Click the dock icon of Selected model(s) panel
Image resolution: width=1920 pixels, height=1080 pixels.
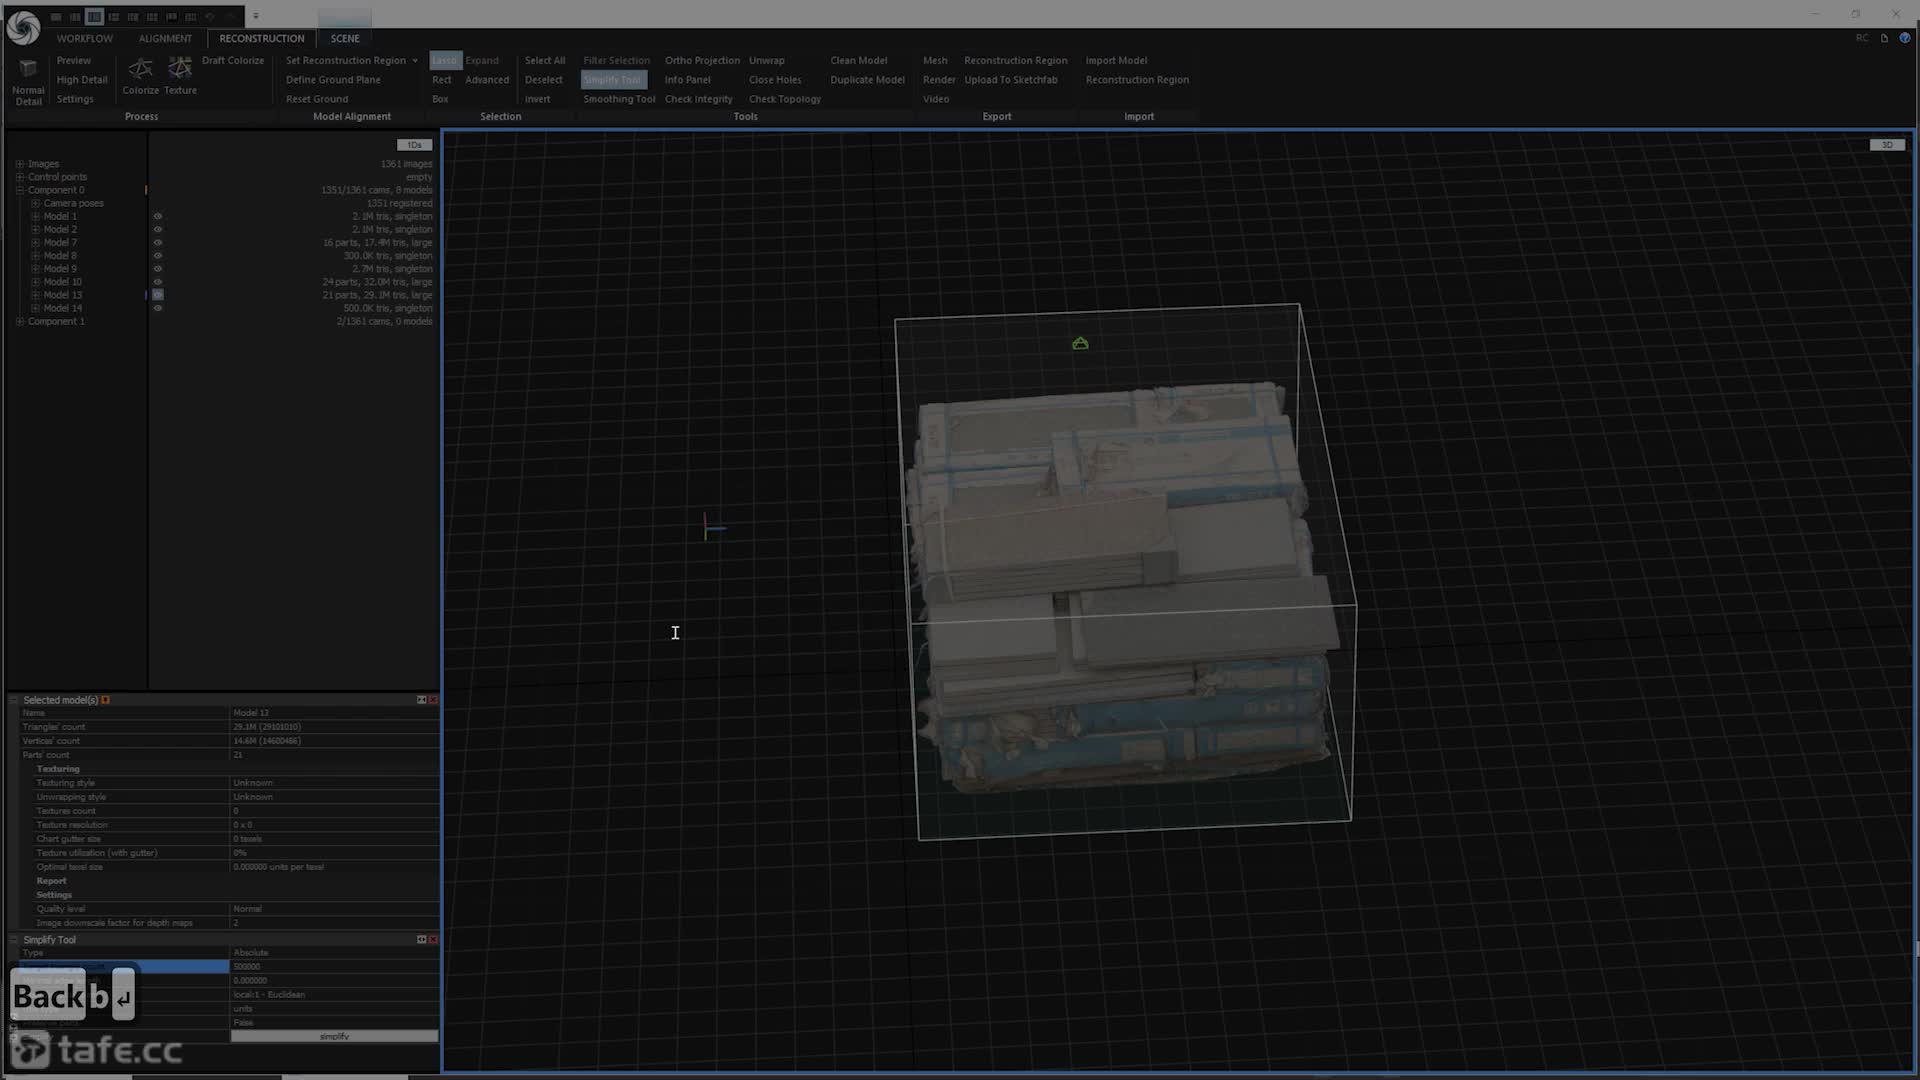(421, 700)
